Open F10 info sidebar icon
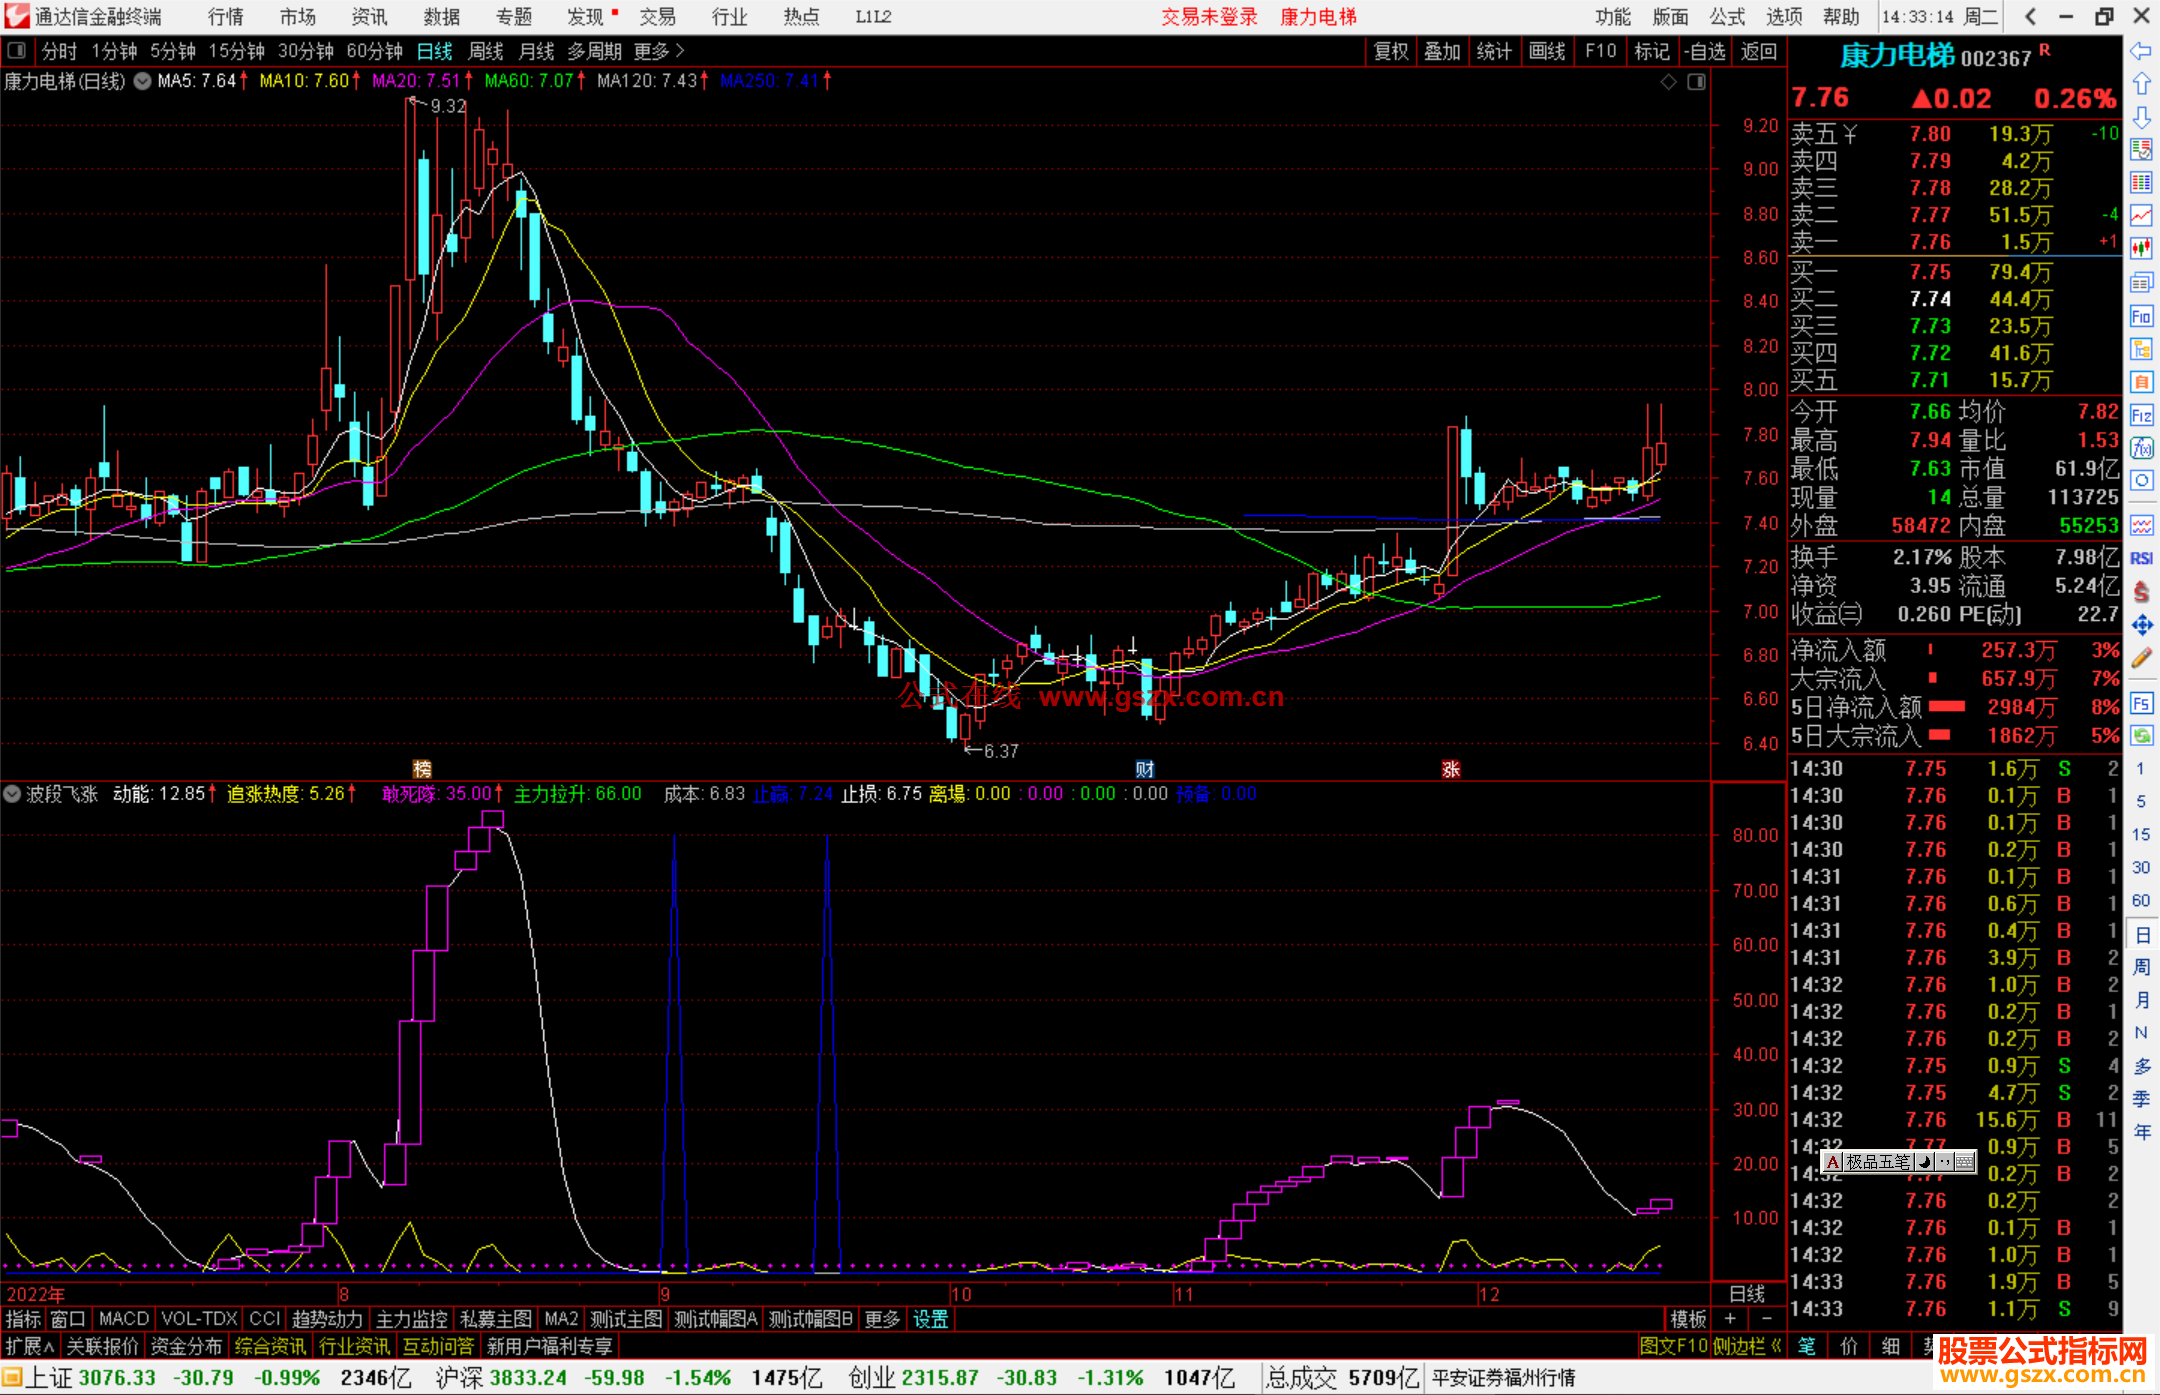The width and height of the screenshot is (2160, 1395). (x=2141, y=317)
